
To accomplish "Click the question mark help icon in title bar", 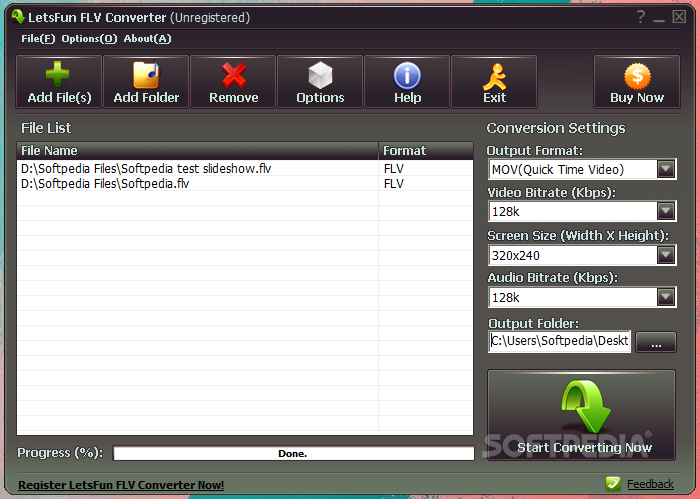I will click(641, 17).
